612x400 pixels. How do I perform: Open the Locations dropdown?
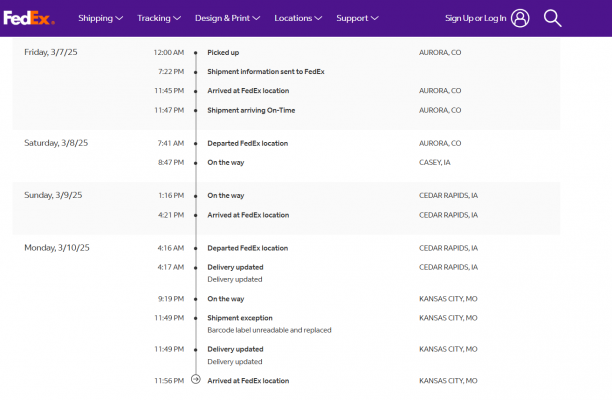[x=298, y=18]
